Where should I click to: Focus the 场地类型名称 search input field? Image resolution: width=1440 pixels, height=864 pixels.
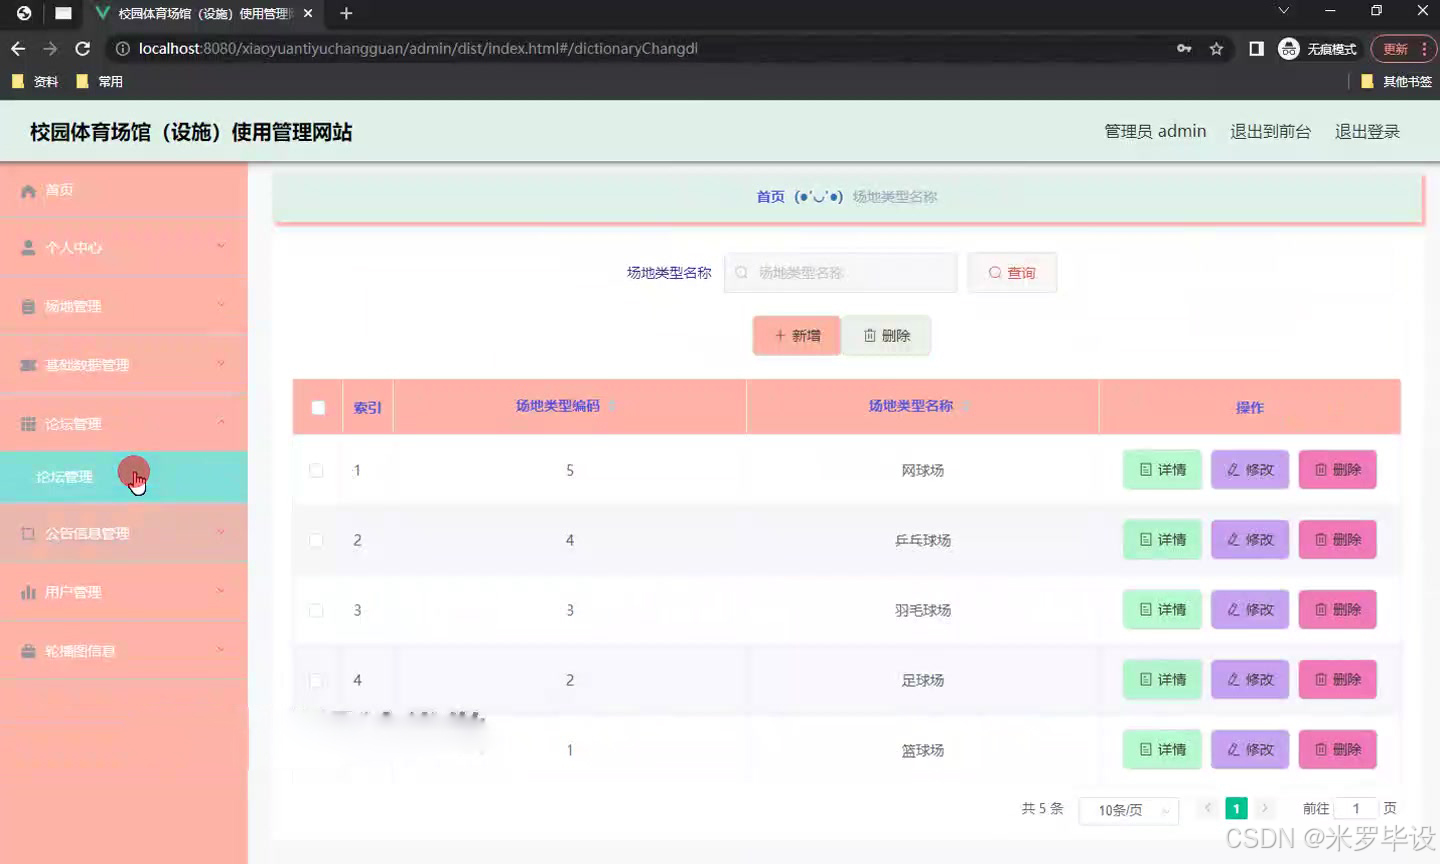[841, 273]
